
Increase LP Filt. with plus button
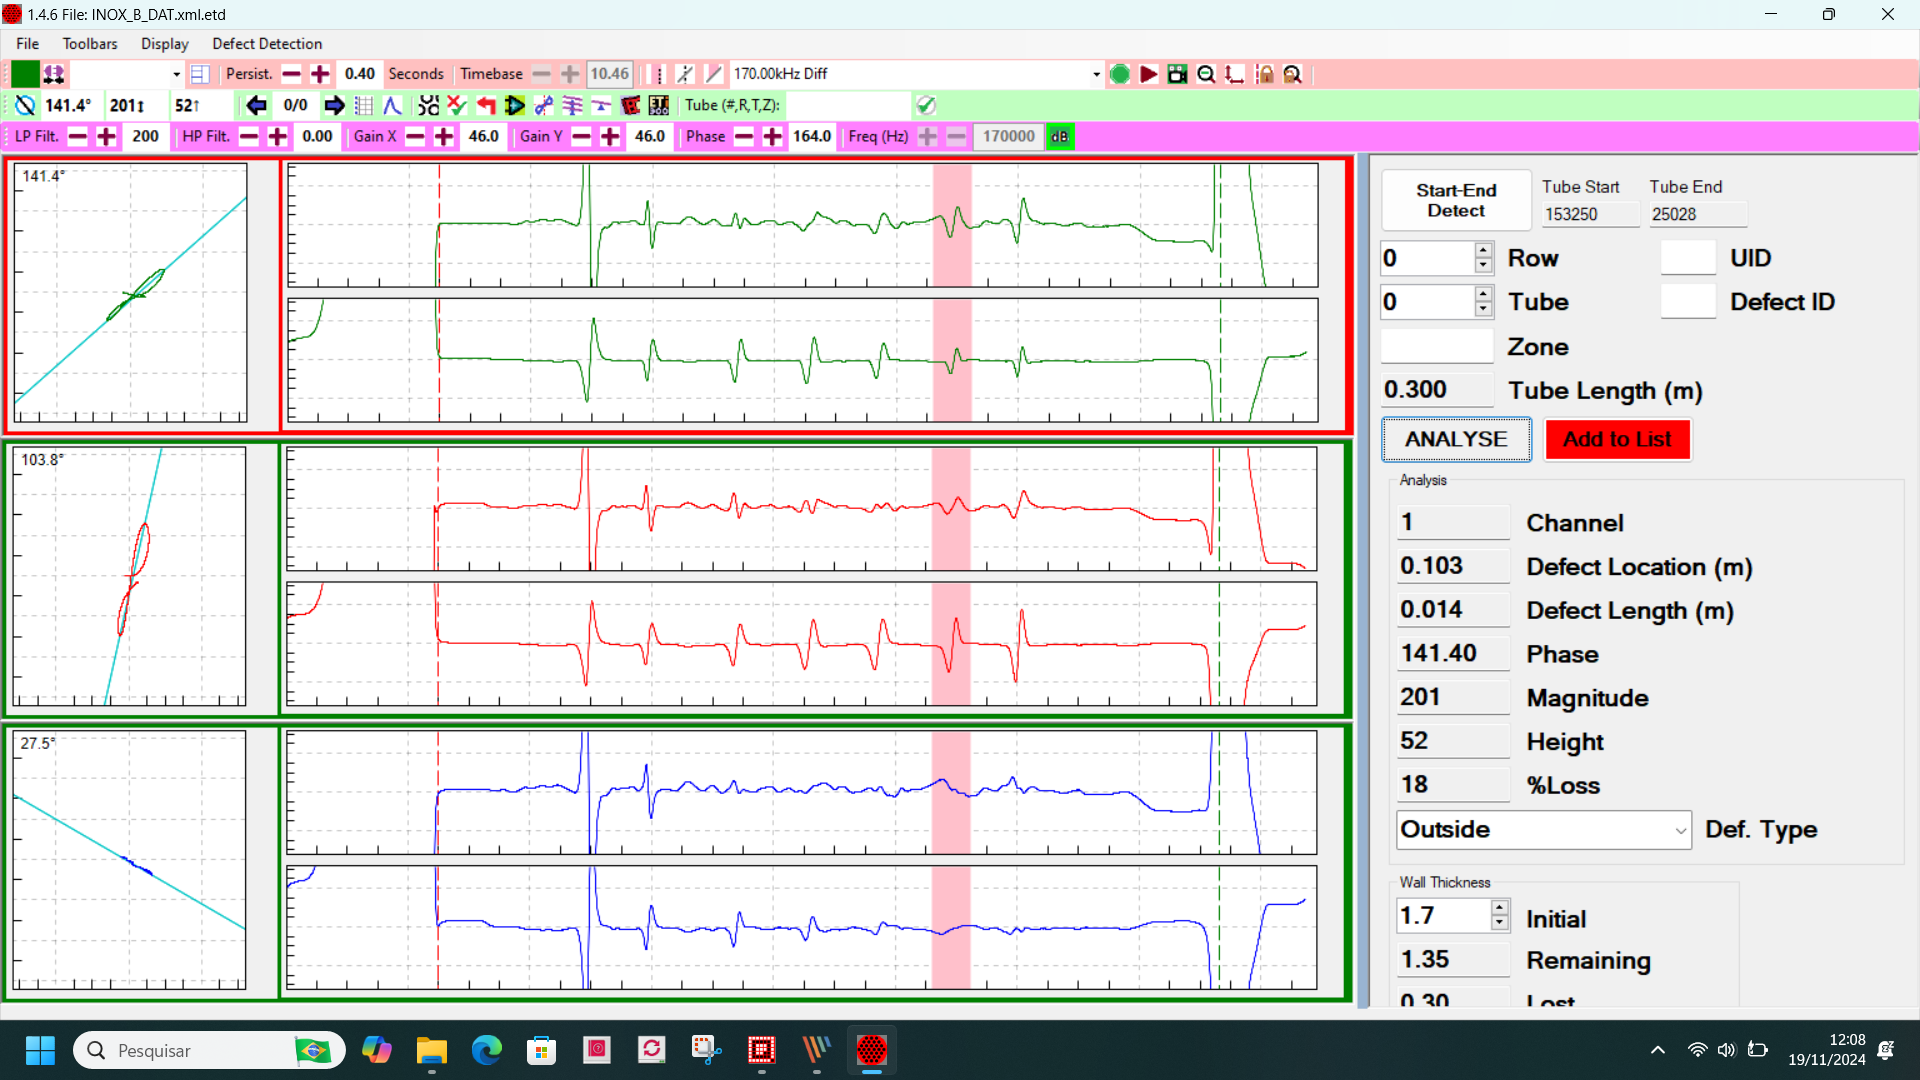(x=107, y=137)
